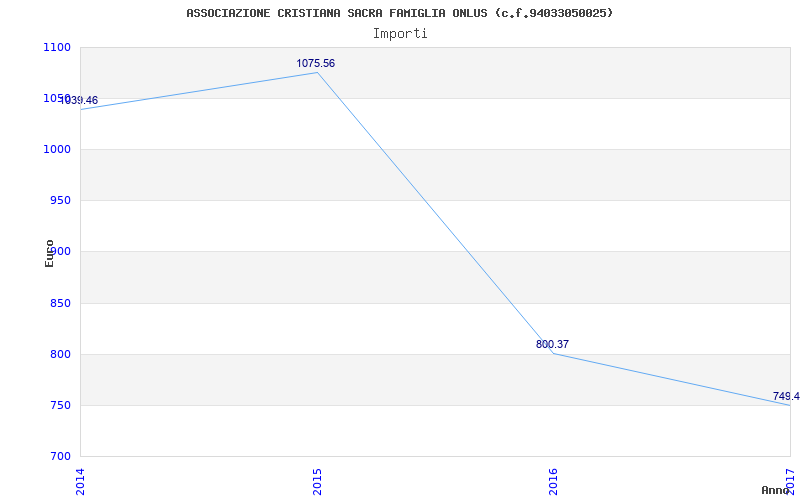Click the 2017 x-axis label
Screen dimensions: 800x500
(x=790, y=481)
